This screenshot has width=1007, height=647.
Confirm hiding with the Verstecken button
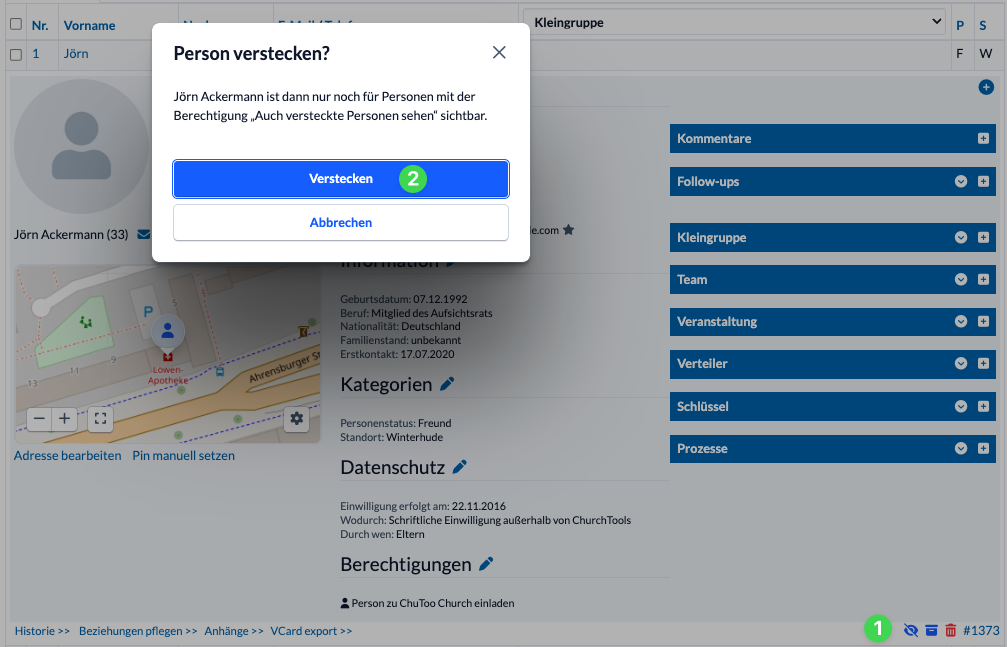340,179
